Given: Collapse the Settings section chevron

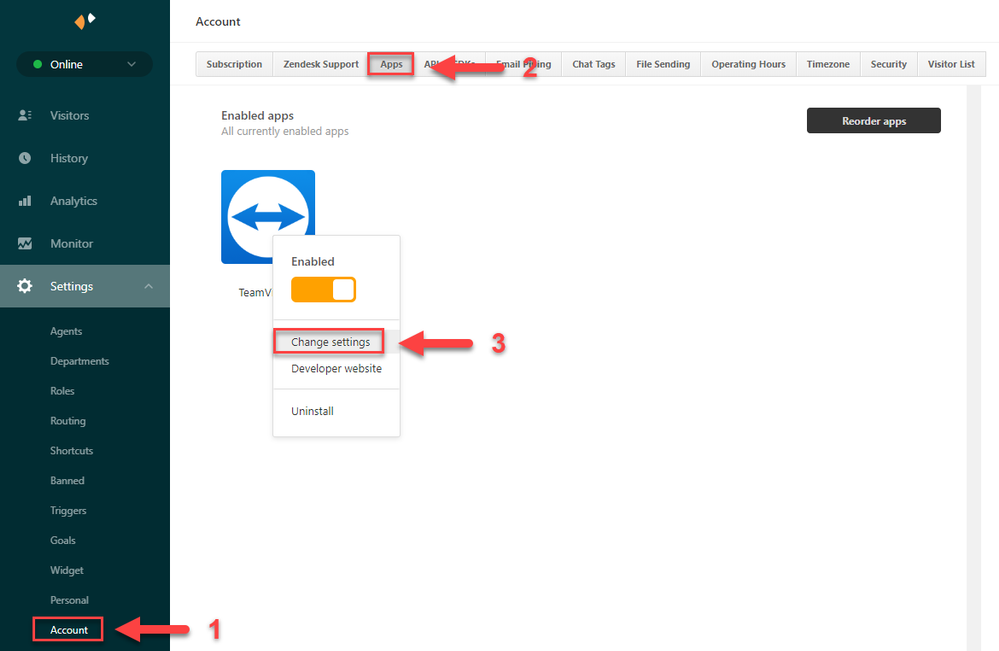Looking at the screenshot, I should click(150, 285).
